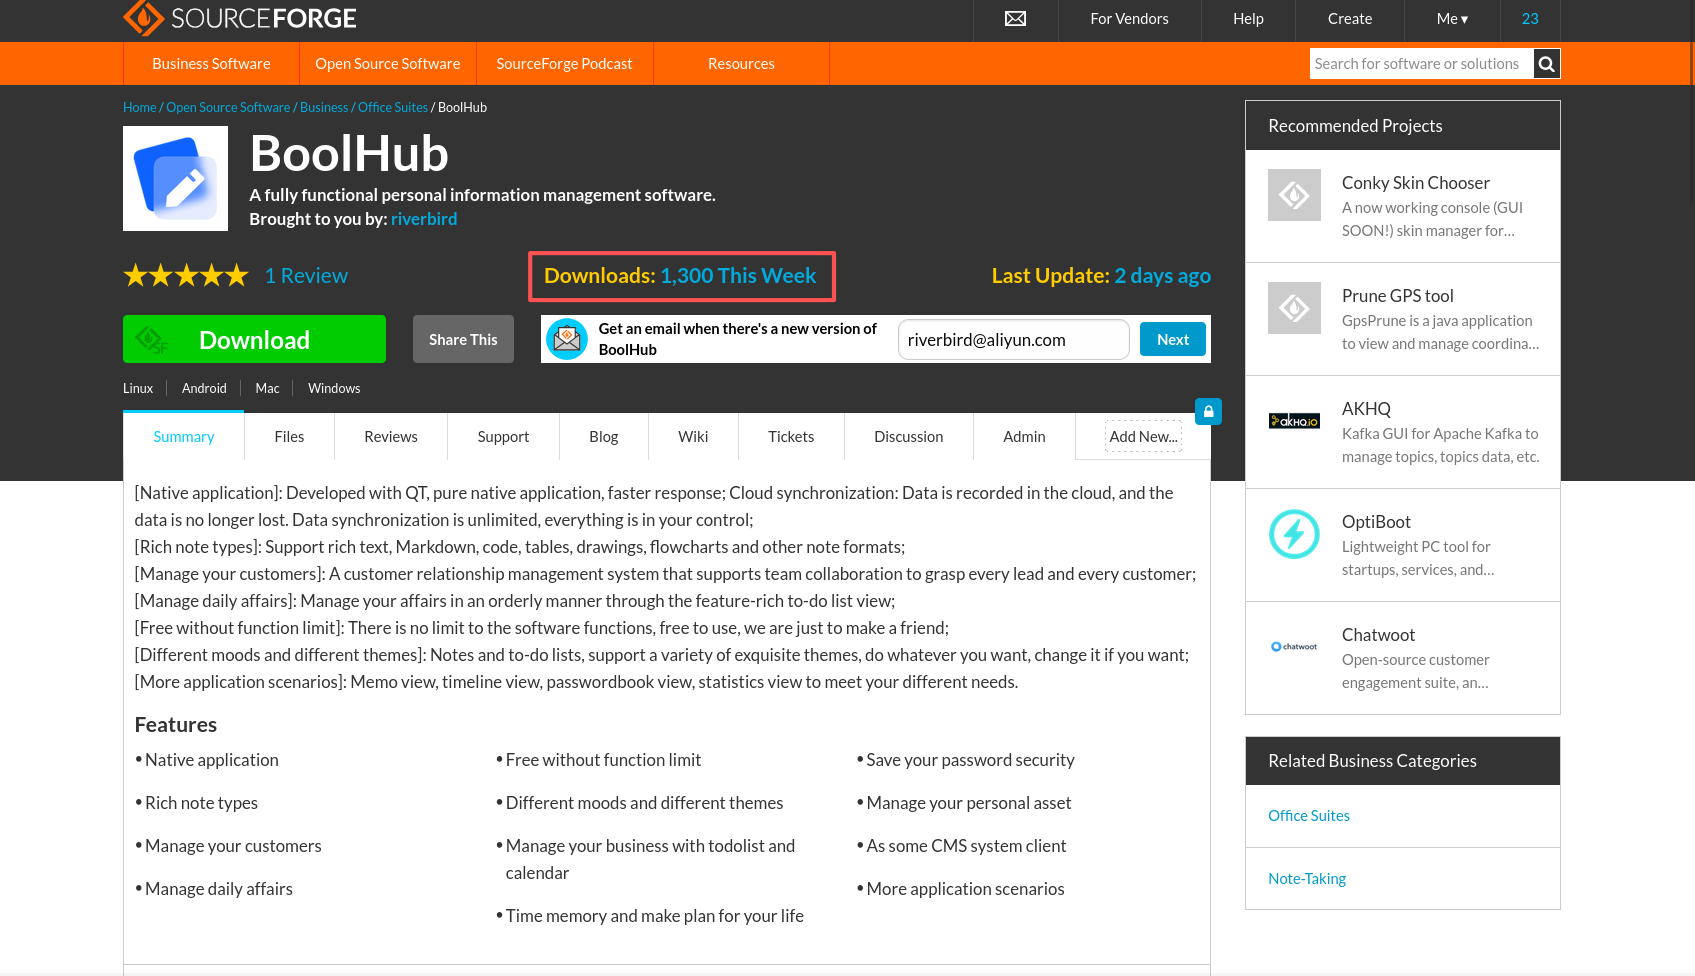The height and width of the screenshot is (976, 1695).
Task: Switch to the Blog tab
Action: pyautogui.click(x=604, y=437)
